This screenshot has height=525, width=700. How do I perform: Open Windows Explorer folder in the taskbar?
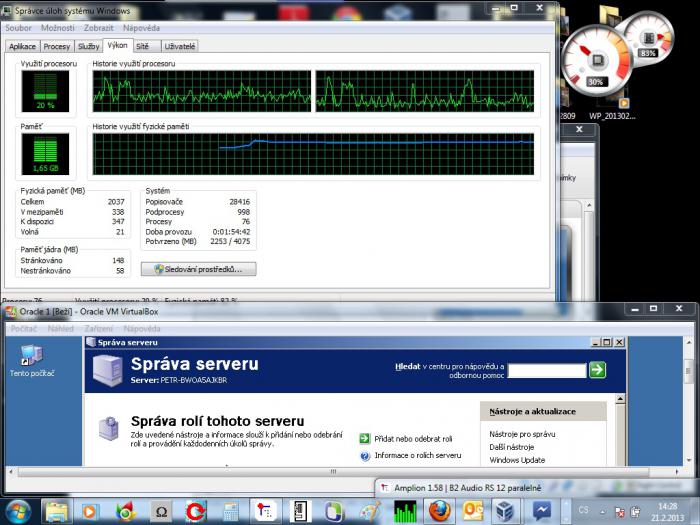click(x=57, y=511)
